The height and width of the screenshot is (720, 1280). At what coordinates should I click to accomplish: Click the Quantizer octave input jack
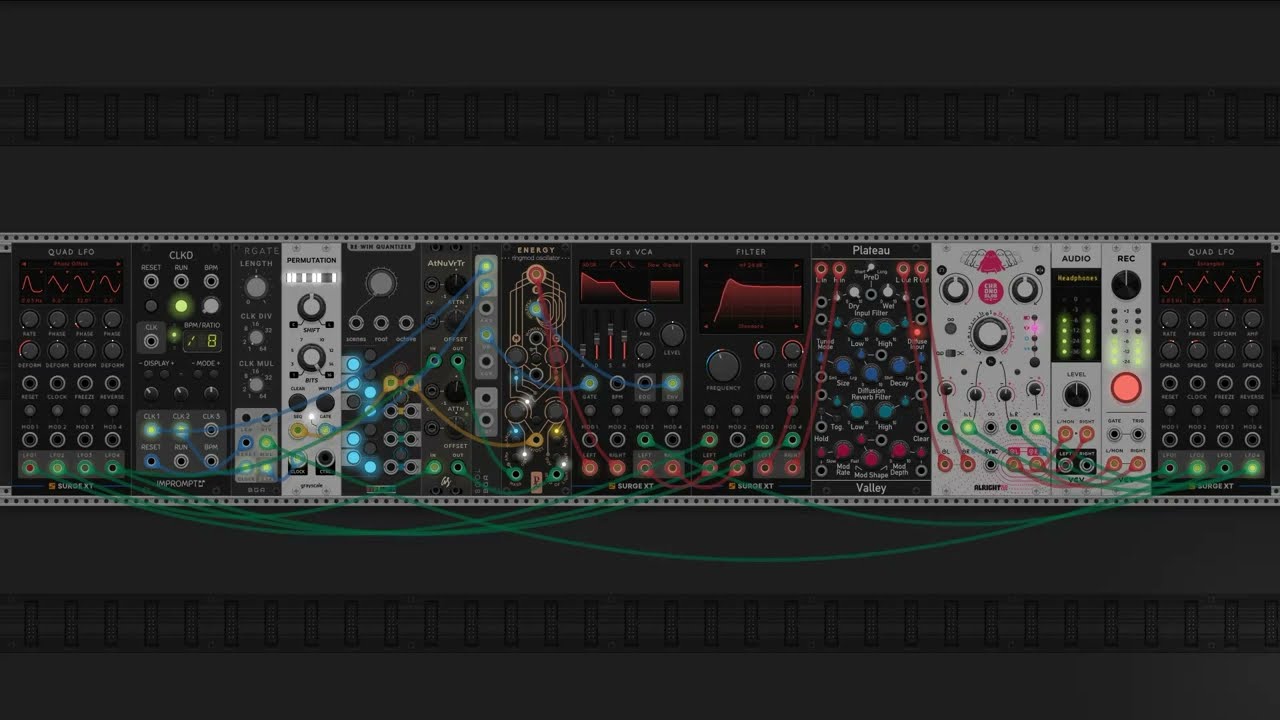point(406,323)
